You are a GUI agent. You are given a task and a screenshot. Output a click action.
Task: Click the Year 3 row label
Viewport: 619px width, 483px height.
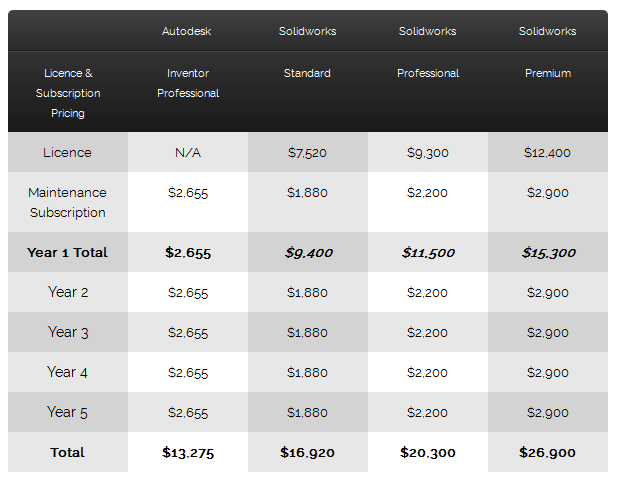pyautogui.click(x=68, y=332)
